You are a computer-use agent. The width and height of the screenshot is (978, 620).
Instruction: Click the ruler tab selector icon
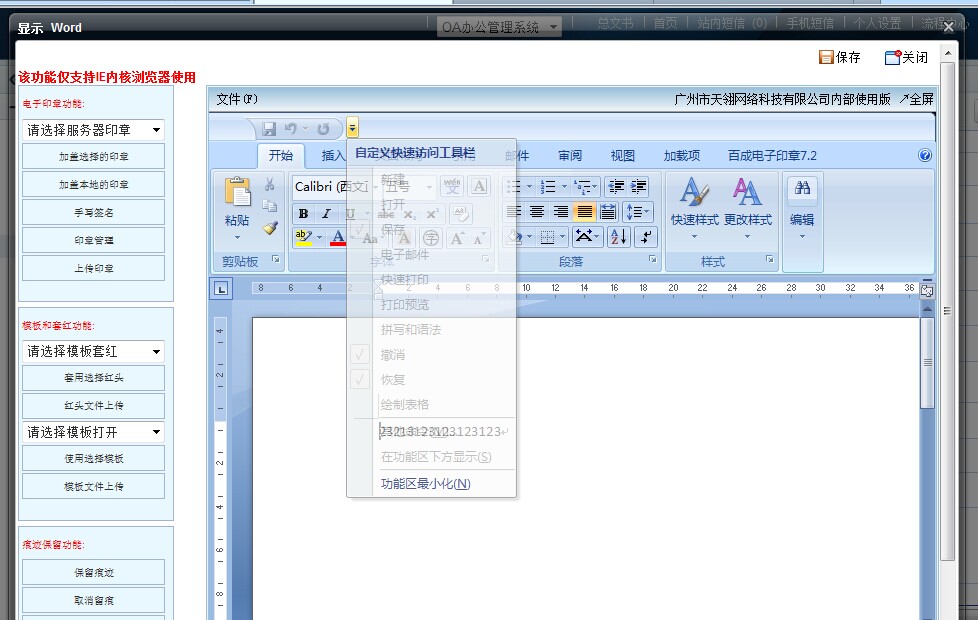221,289
